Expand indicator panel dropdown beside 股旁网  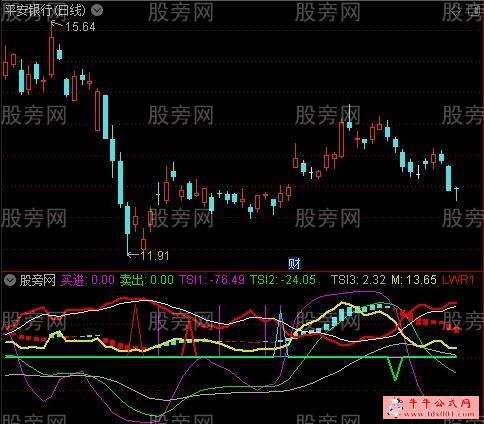[10, 280]
